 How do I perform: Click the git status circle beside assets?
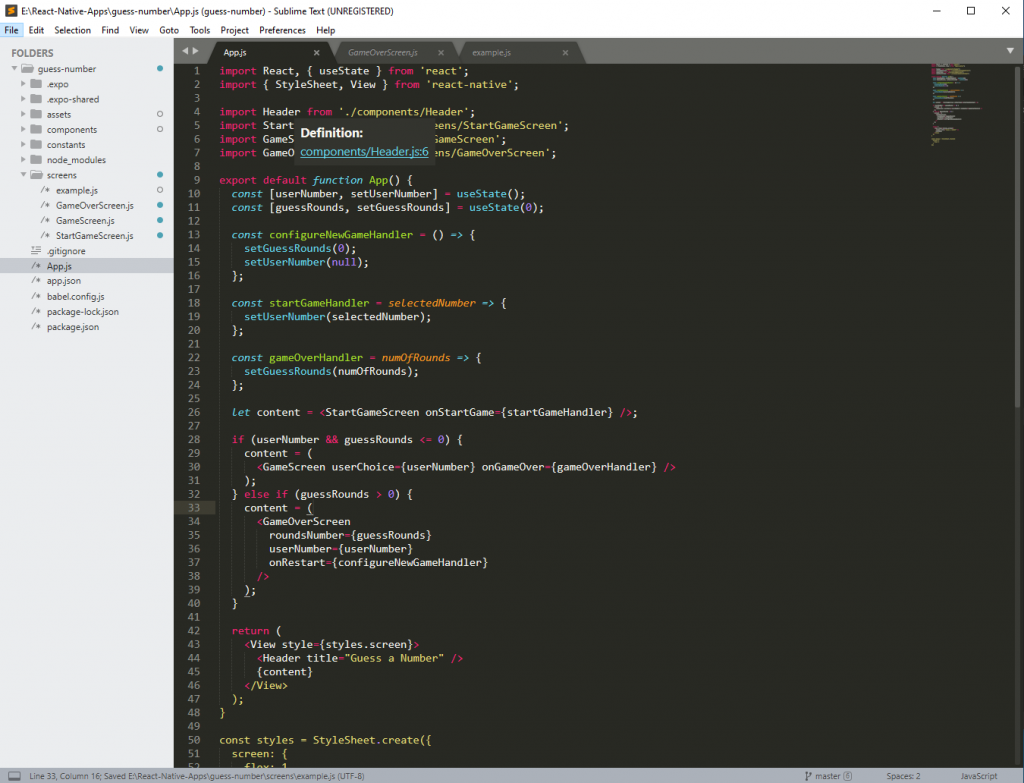pos(159,114)
